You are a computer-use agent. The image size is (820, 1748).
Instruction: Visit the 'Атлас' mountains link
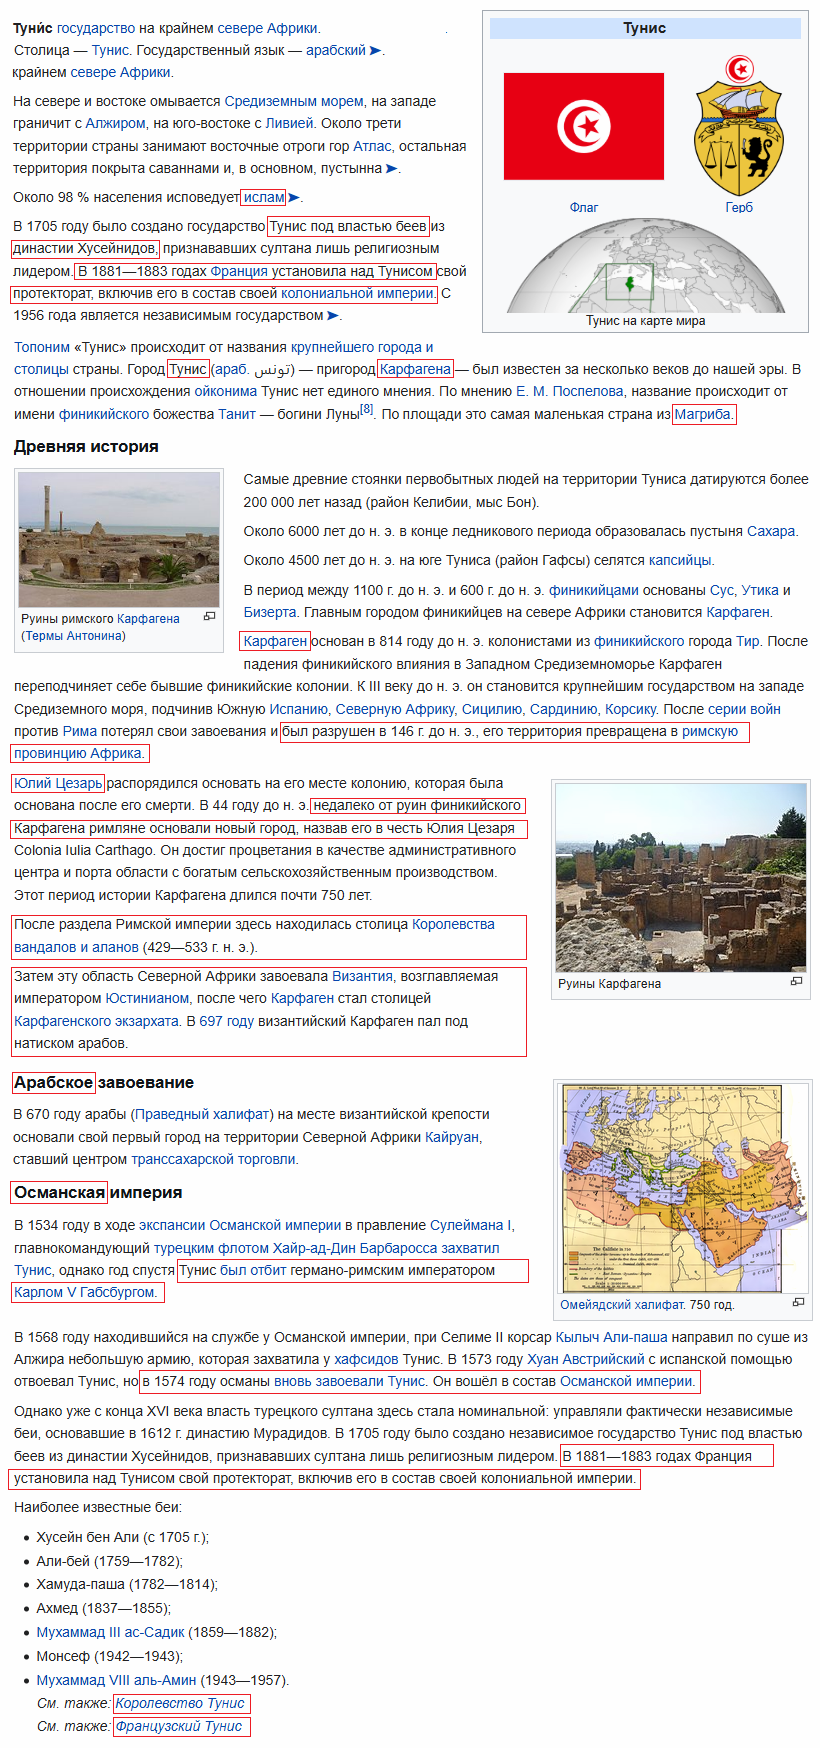(x=371, y=146)
